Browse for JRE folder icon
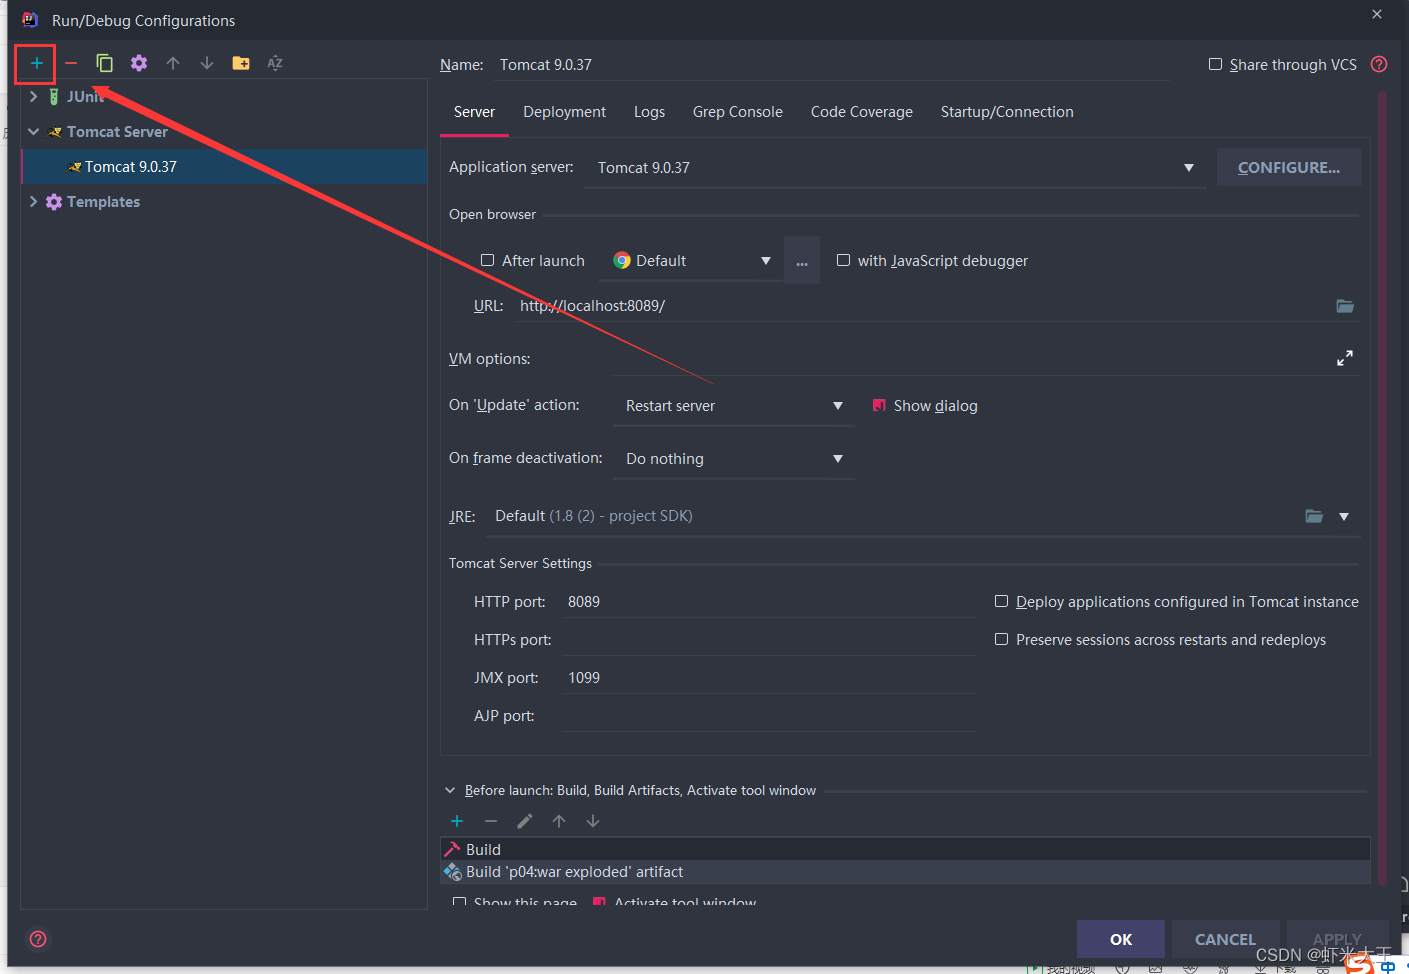Image resolution: width=1409 pixels, height=974 pixels. pos(1314,516)
